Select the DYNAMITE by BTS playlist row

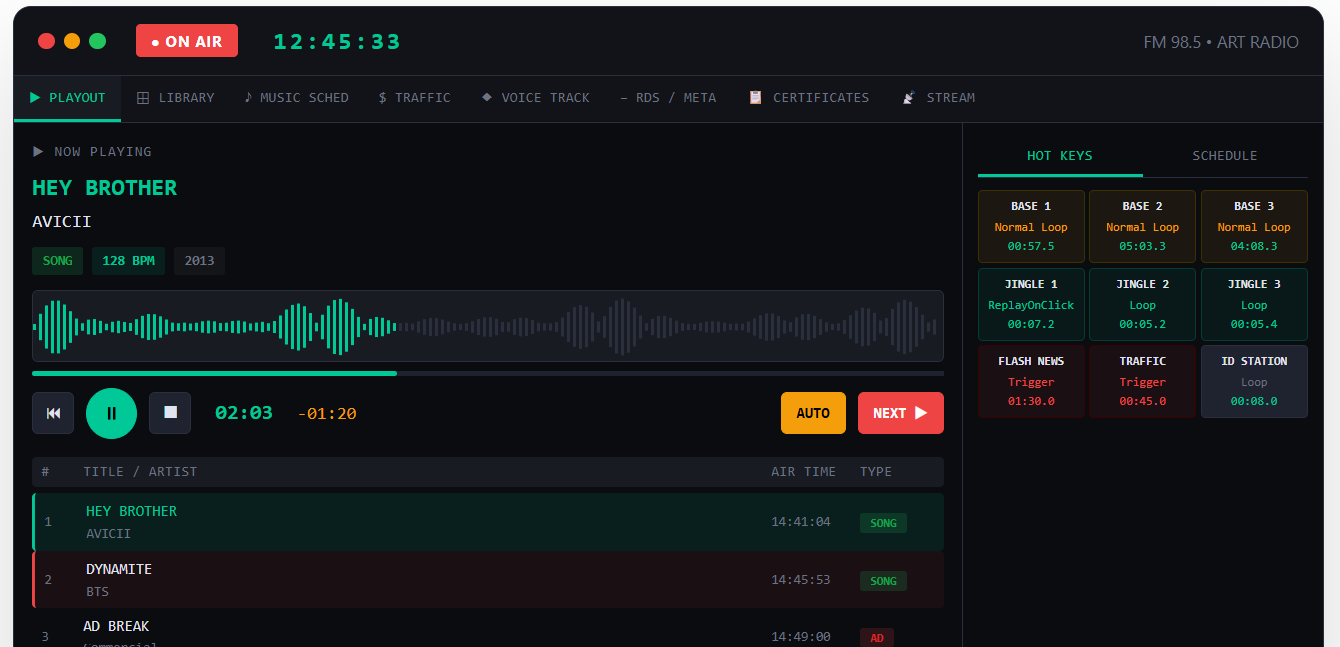488,580
